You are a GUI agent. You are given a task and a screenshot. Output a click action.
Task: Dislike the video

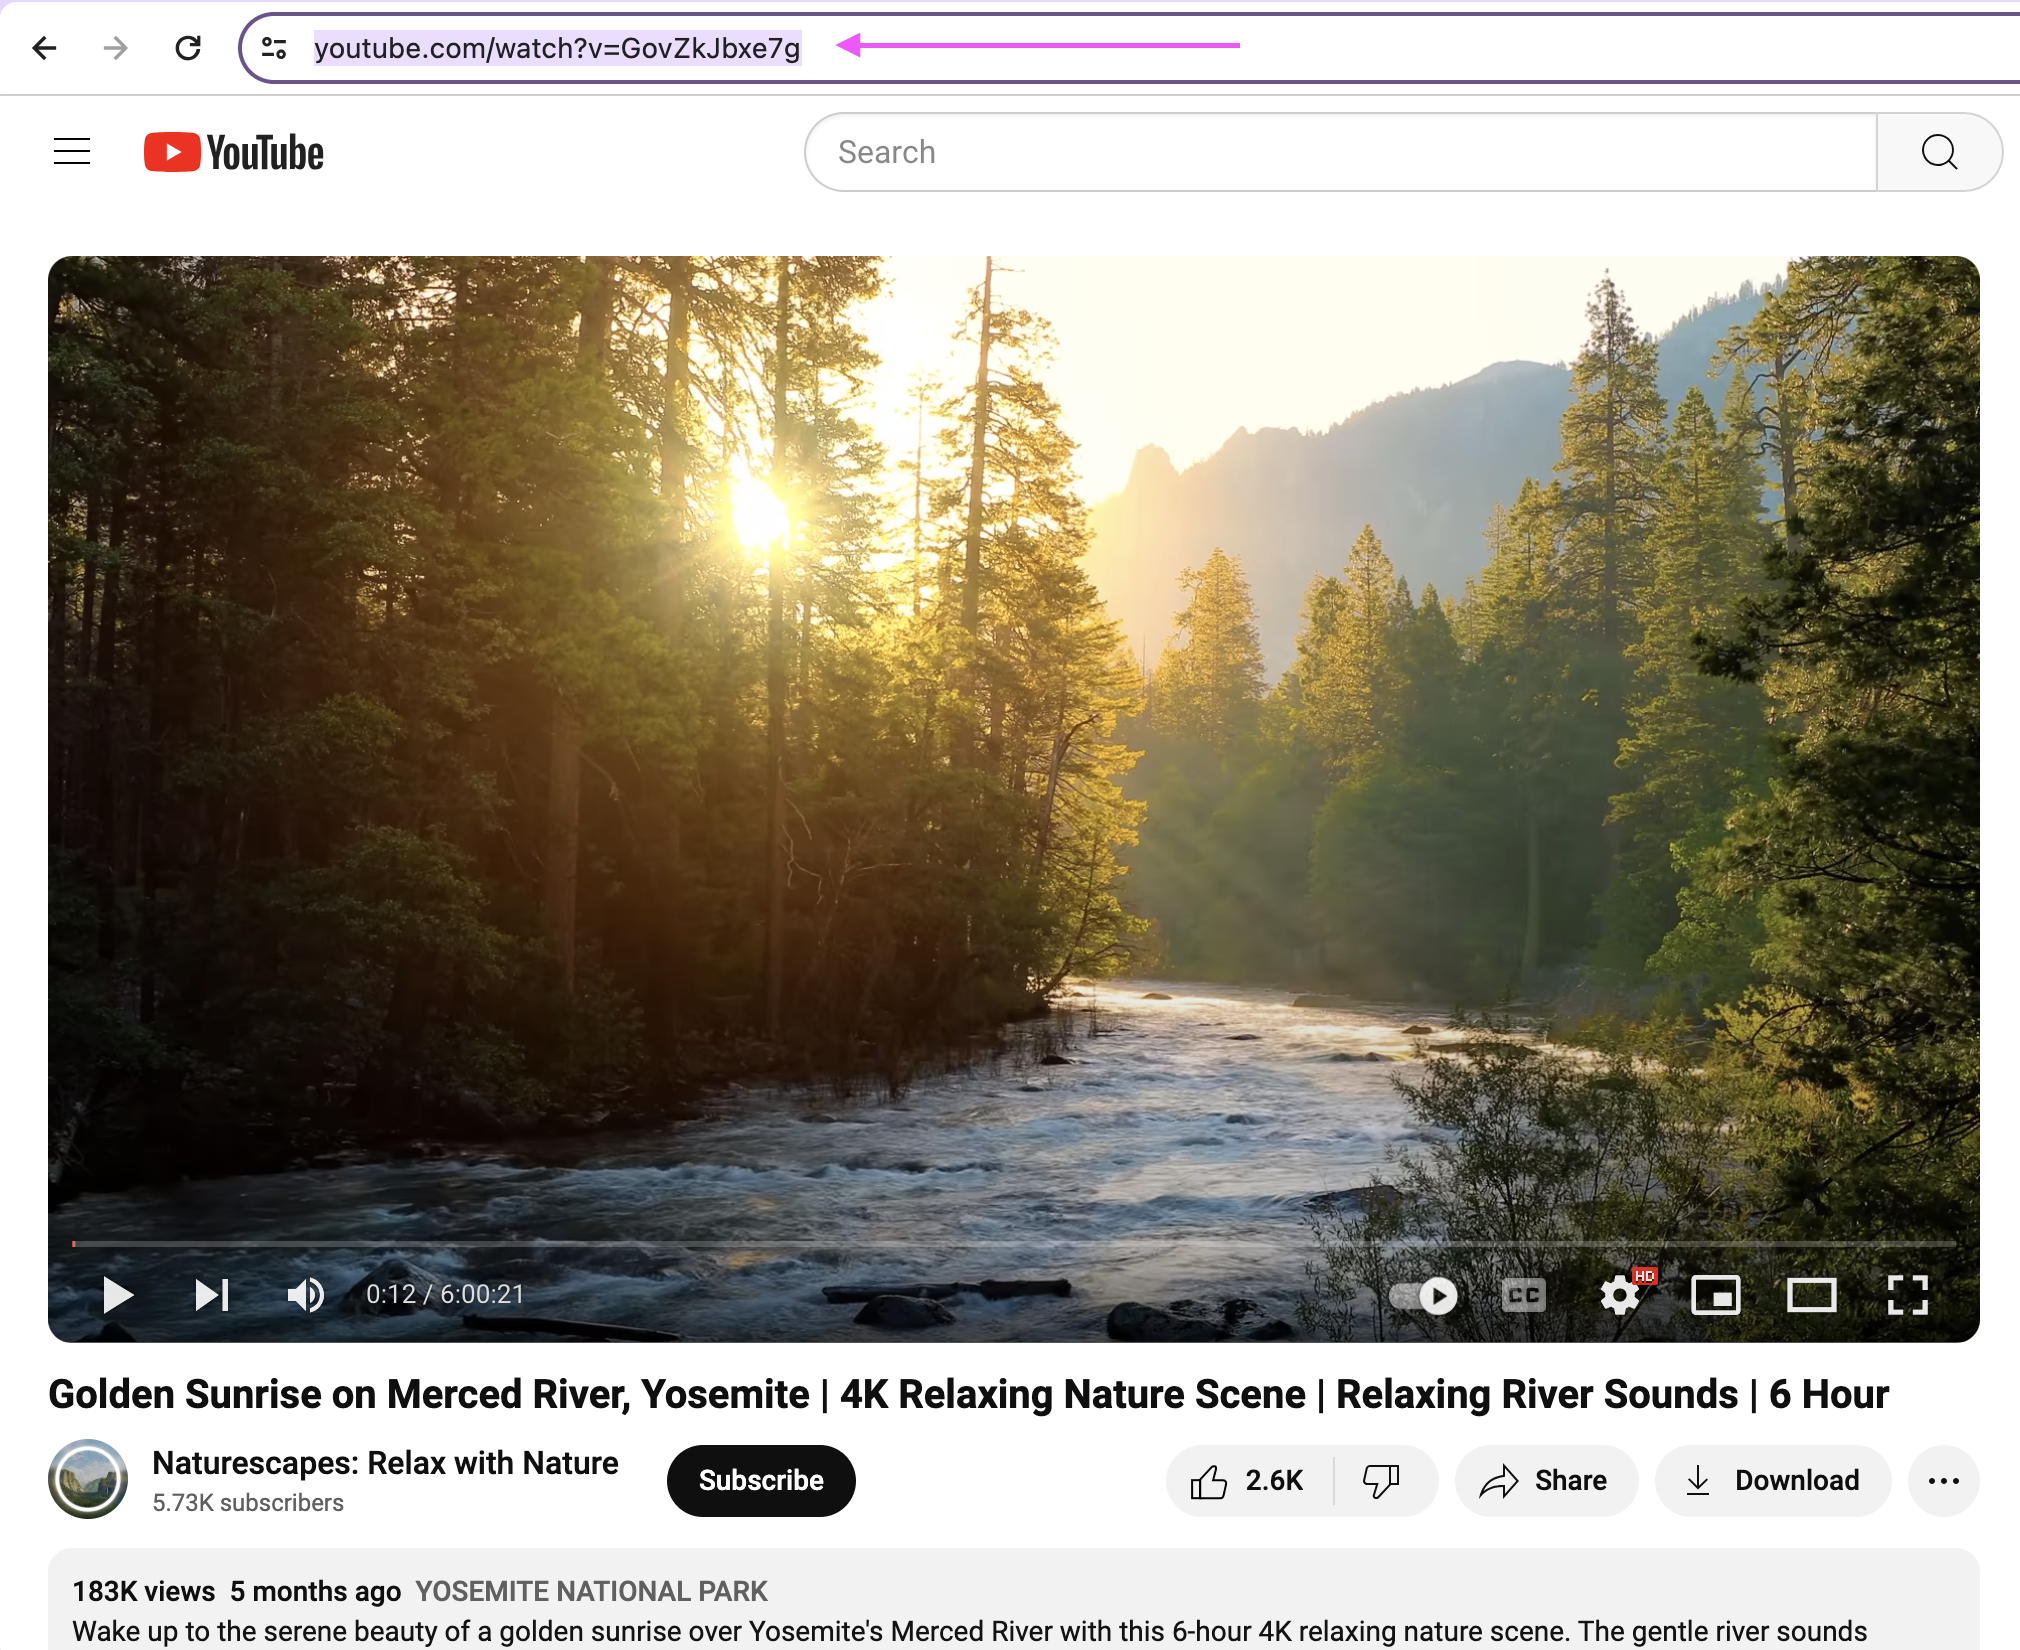(x=1382, y=1481)
